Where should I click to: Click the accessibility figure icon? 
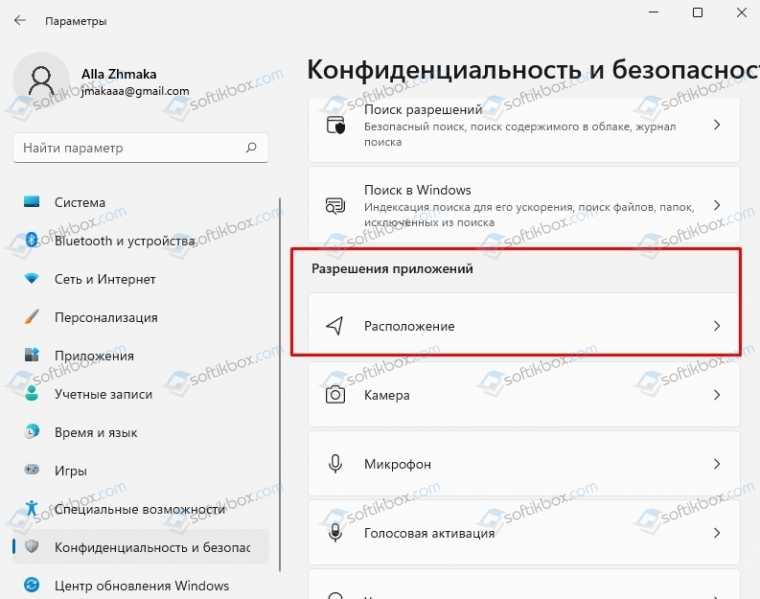[32, 508]
